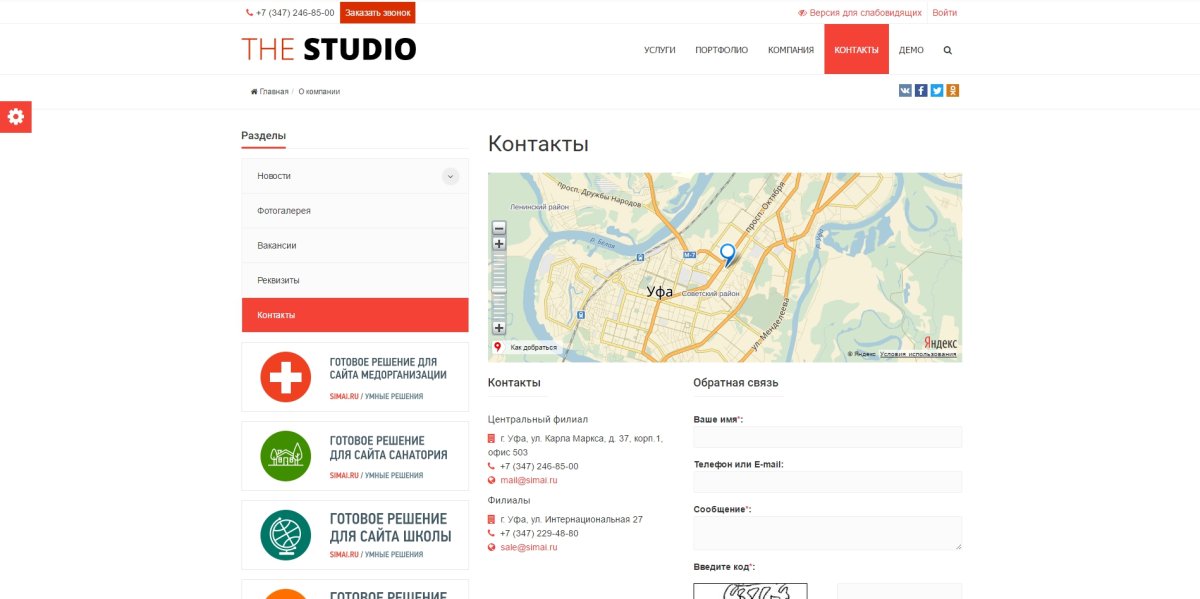
Task: Click the map zoom-in plus control
Action: point(499,241)
